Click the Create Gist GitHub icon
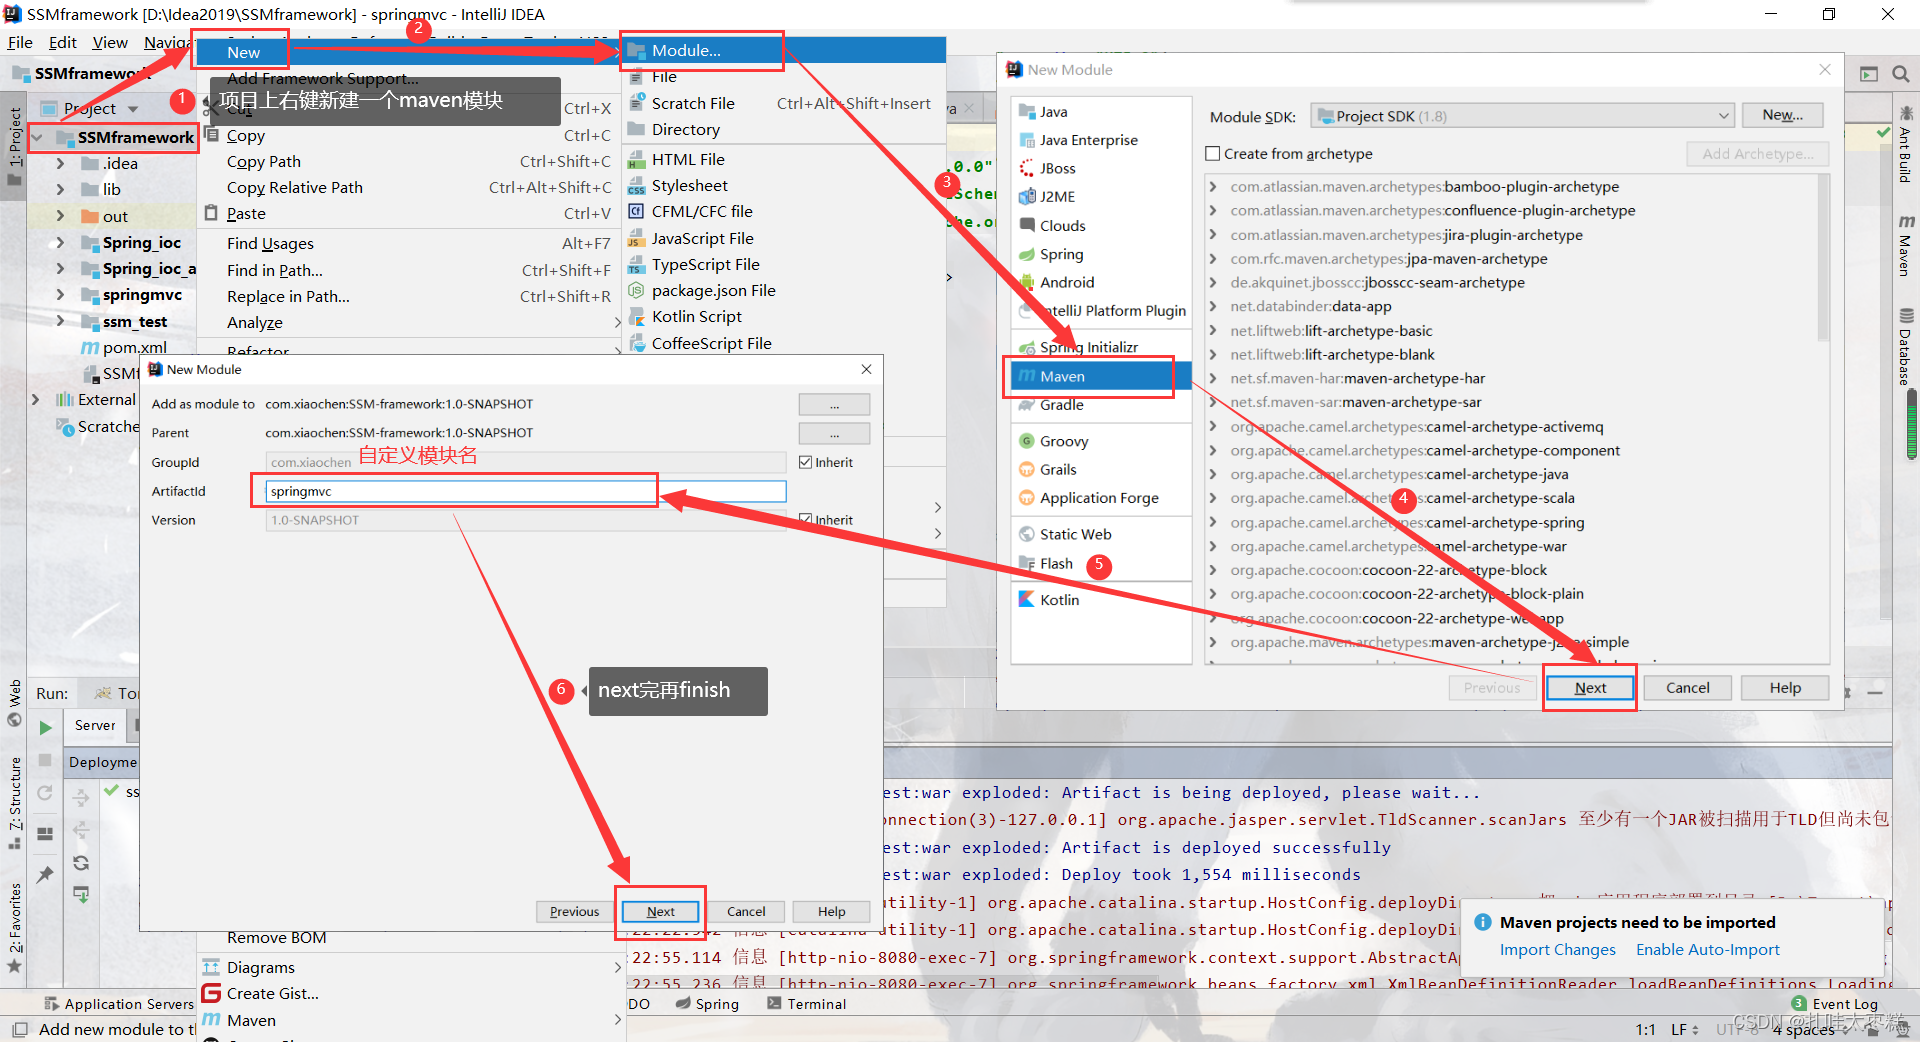1920x1042 pixels. click(211, 993)
